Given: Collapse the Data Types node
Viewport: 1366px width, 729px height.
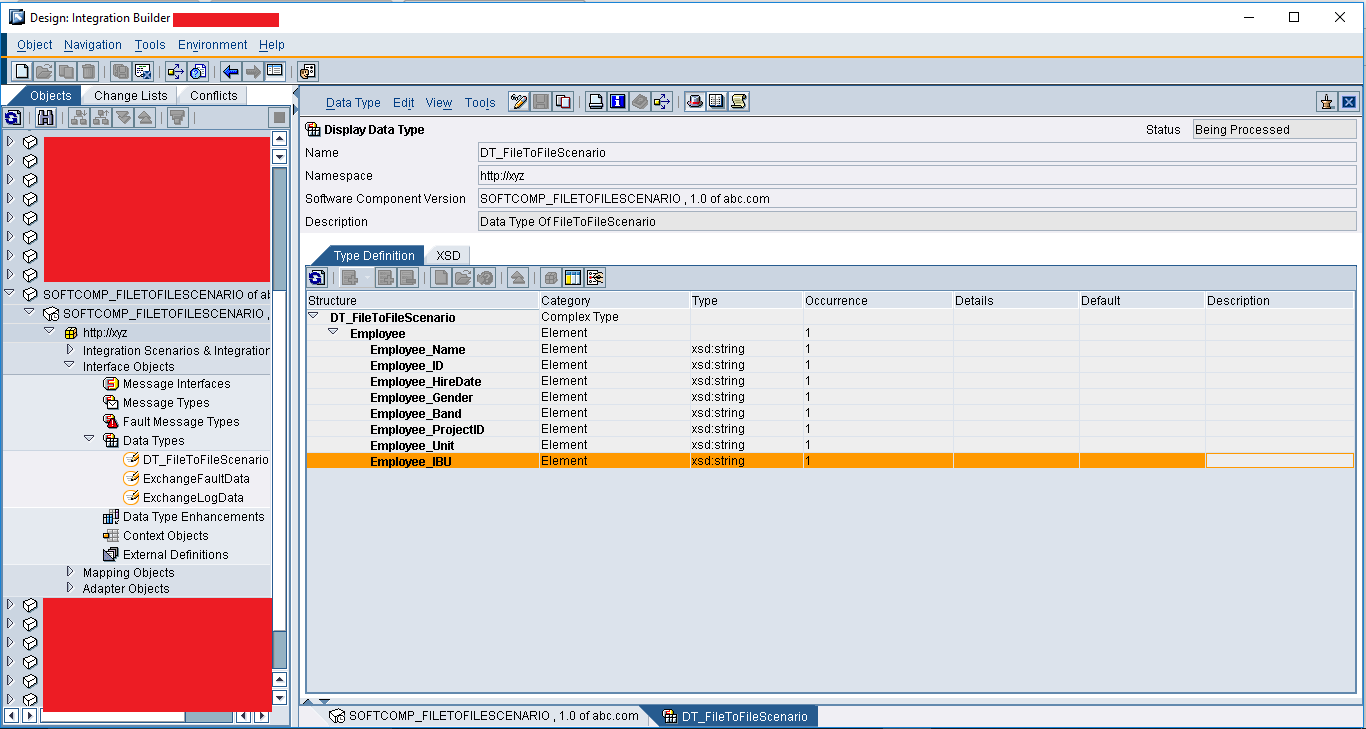Looking at the screenshot, I should (88, 440).
